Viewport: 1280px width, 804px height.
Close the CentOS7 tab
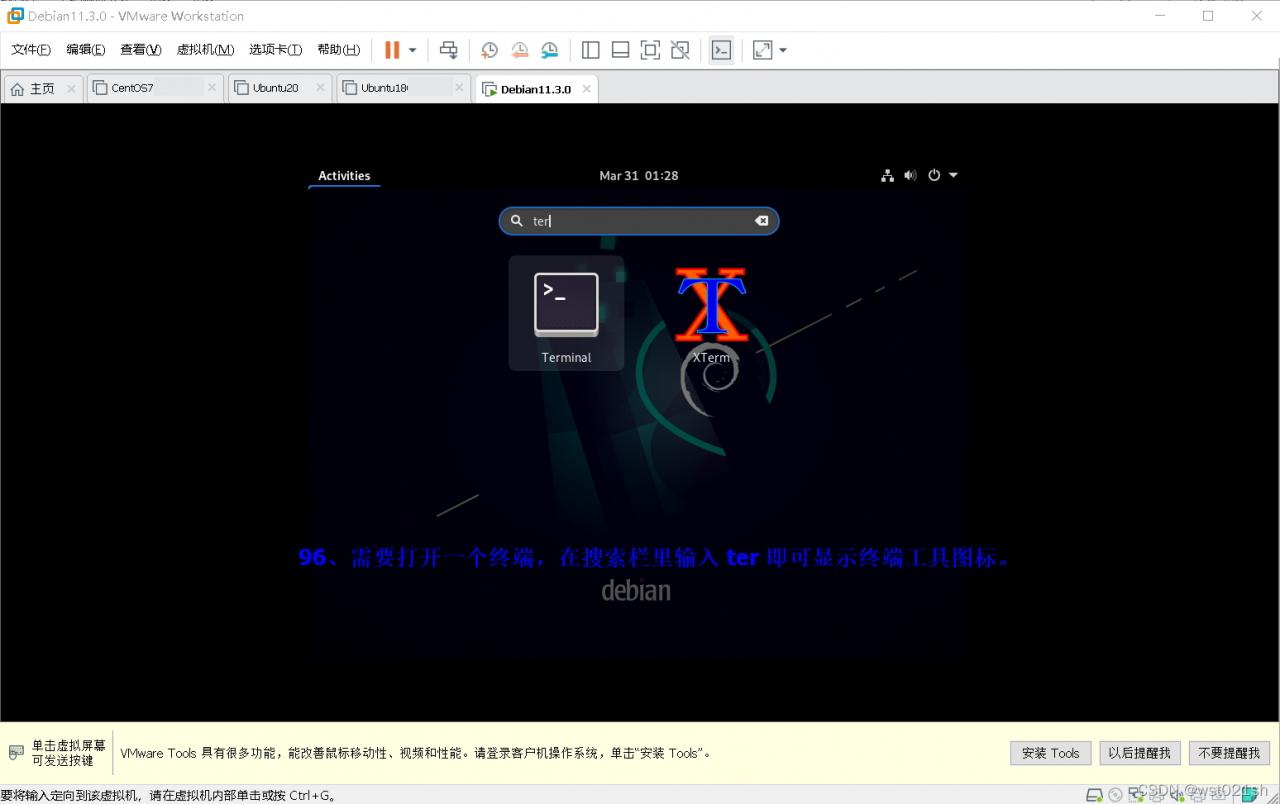(212, 88)
